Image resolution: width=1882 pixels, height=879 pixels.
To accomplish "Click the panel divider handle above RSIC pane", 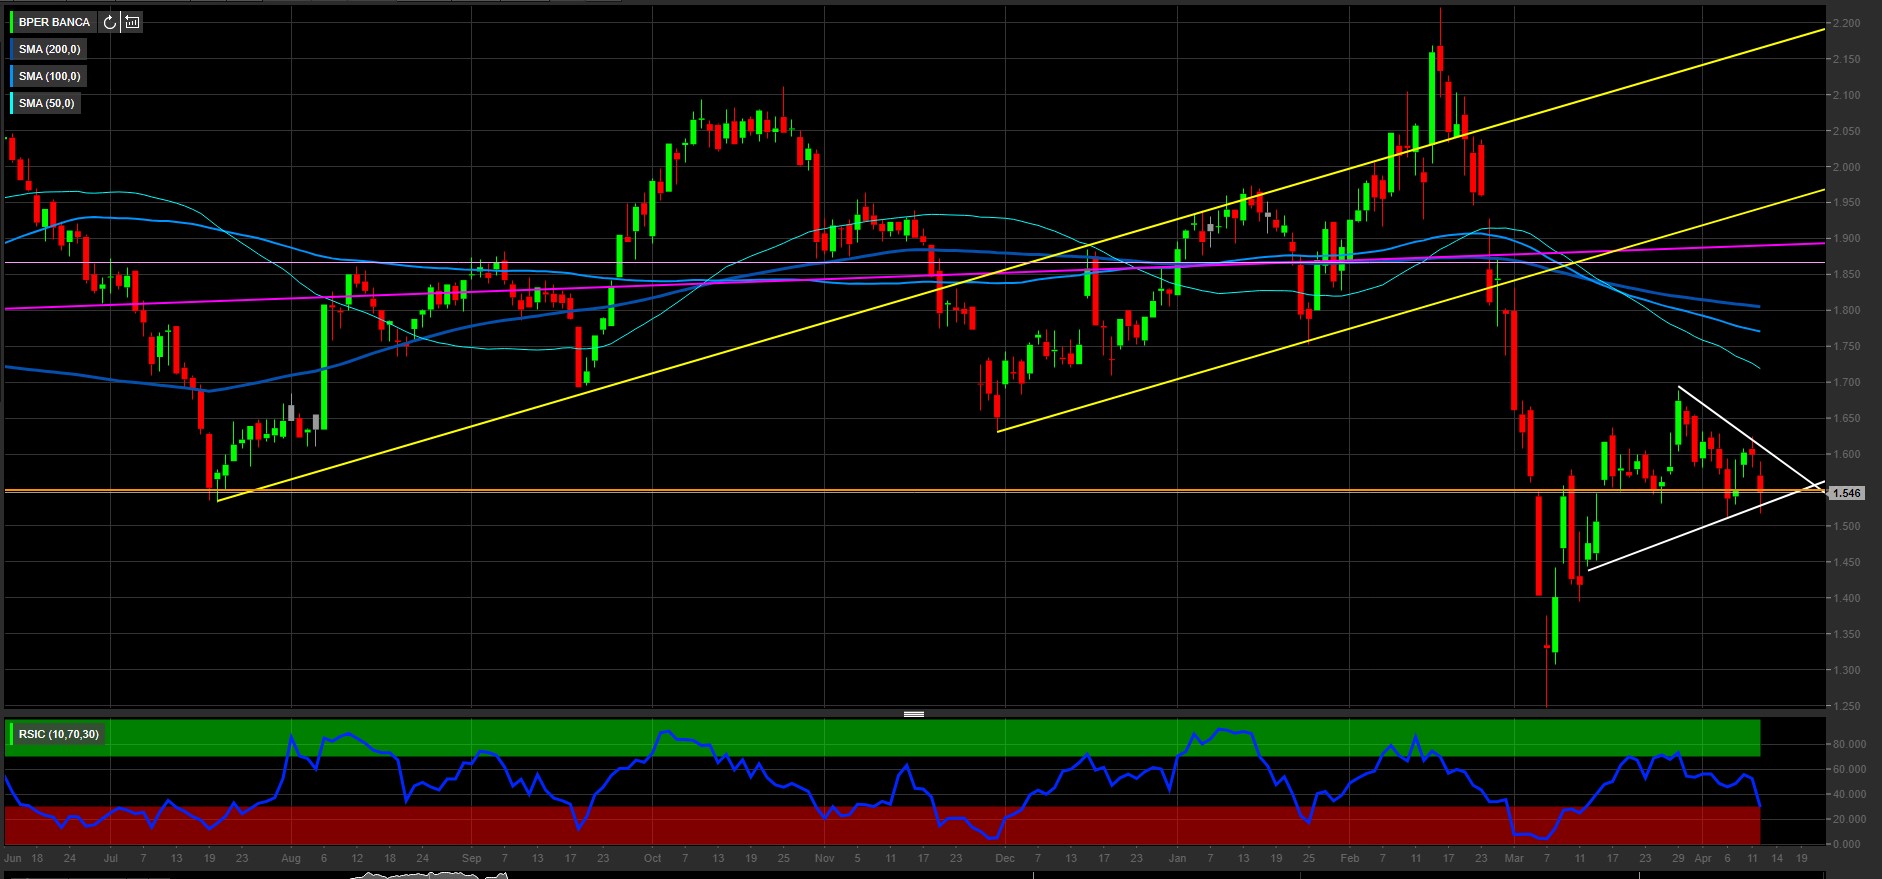I will click(913, 714).
